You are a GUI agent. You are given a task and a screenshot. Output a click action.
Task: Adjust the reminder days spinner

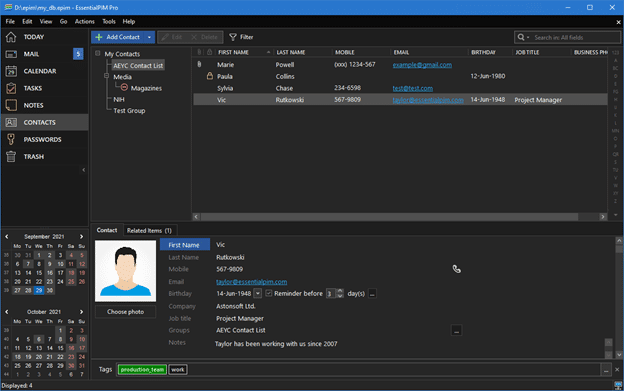point(340,294)
